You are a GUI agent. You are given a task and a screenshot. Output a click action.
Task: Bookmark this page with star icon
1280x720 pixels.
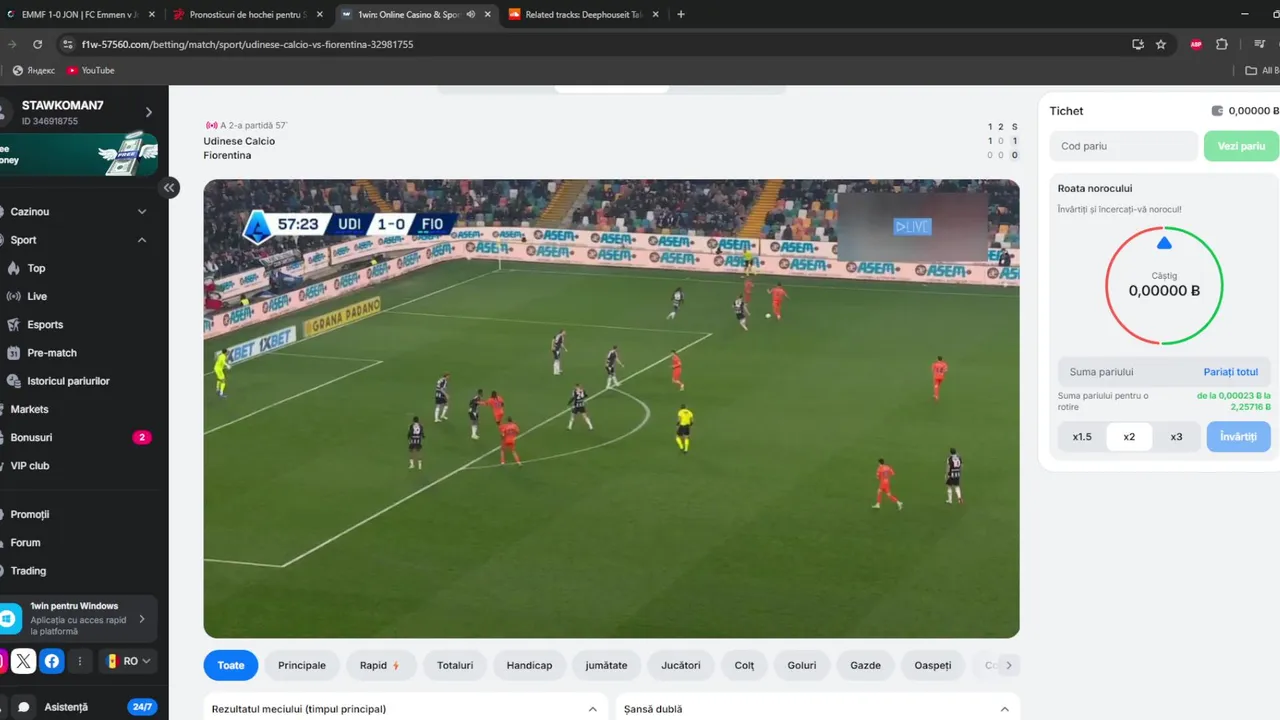(1161, 44)
